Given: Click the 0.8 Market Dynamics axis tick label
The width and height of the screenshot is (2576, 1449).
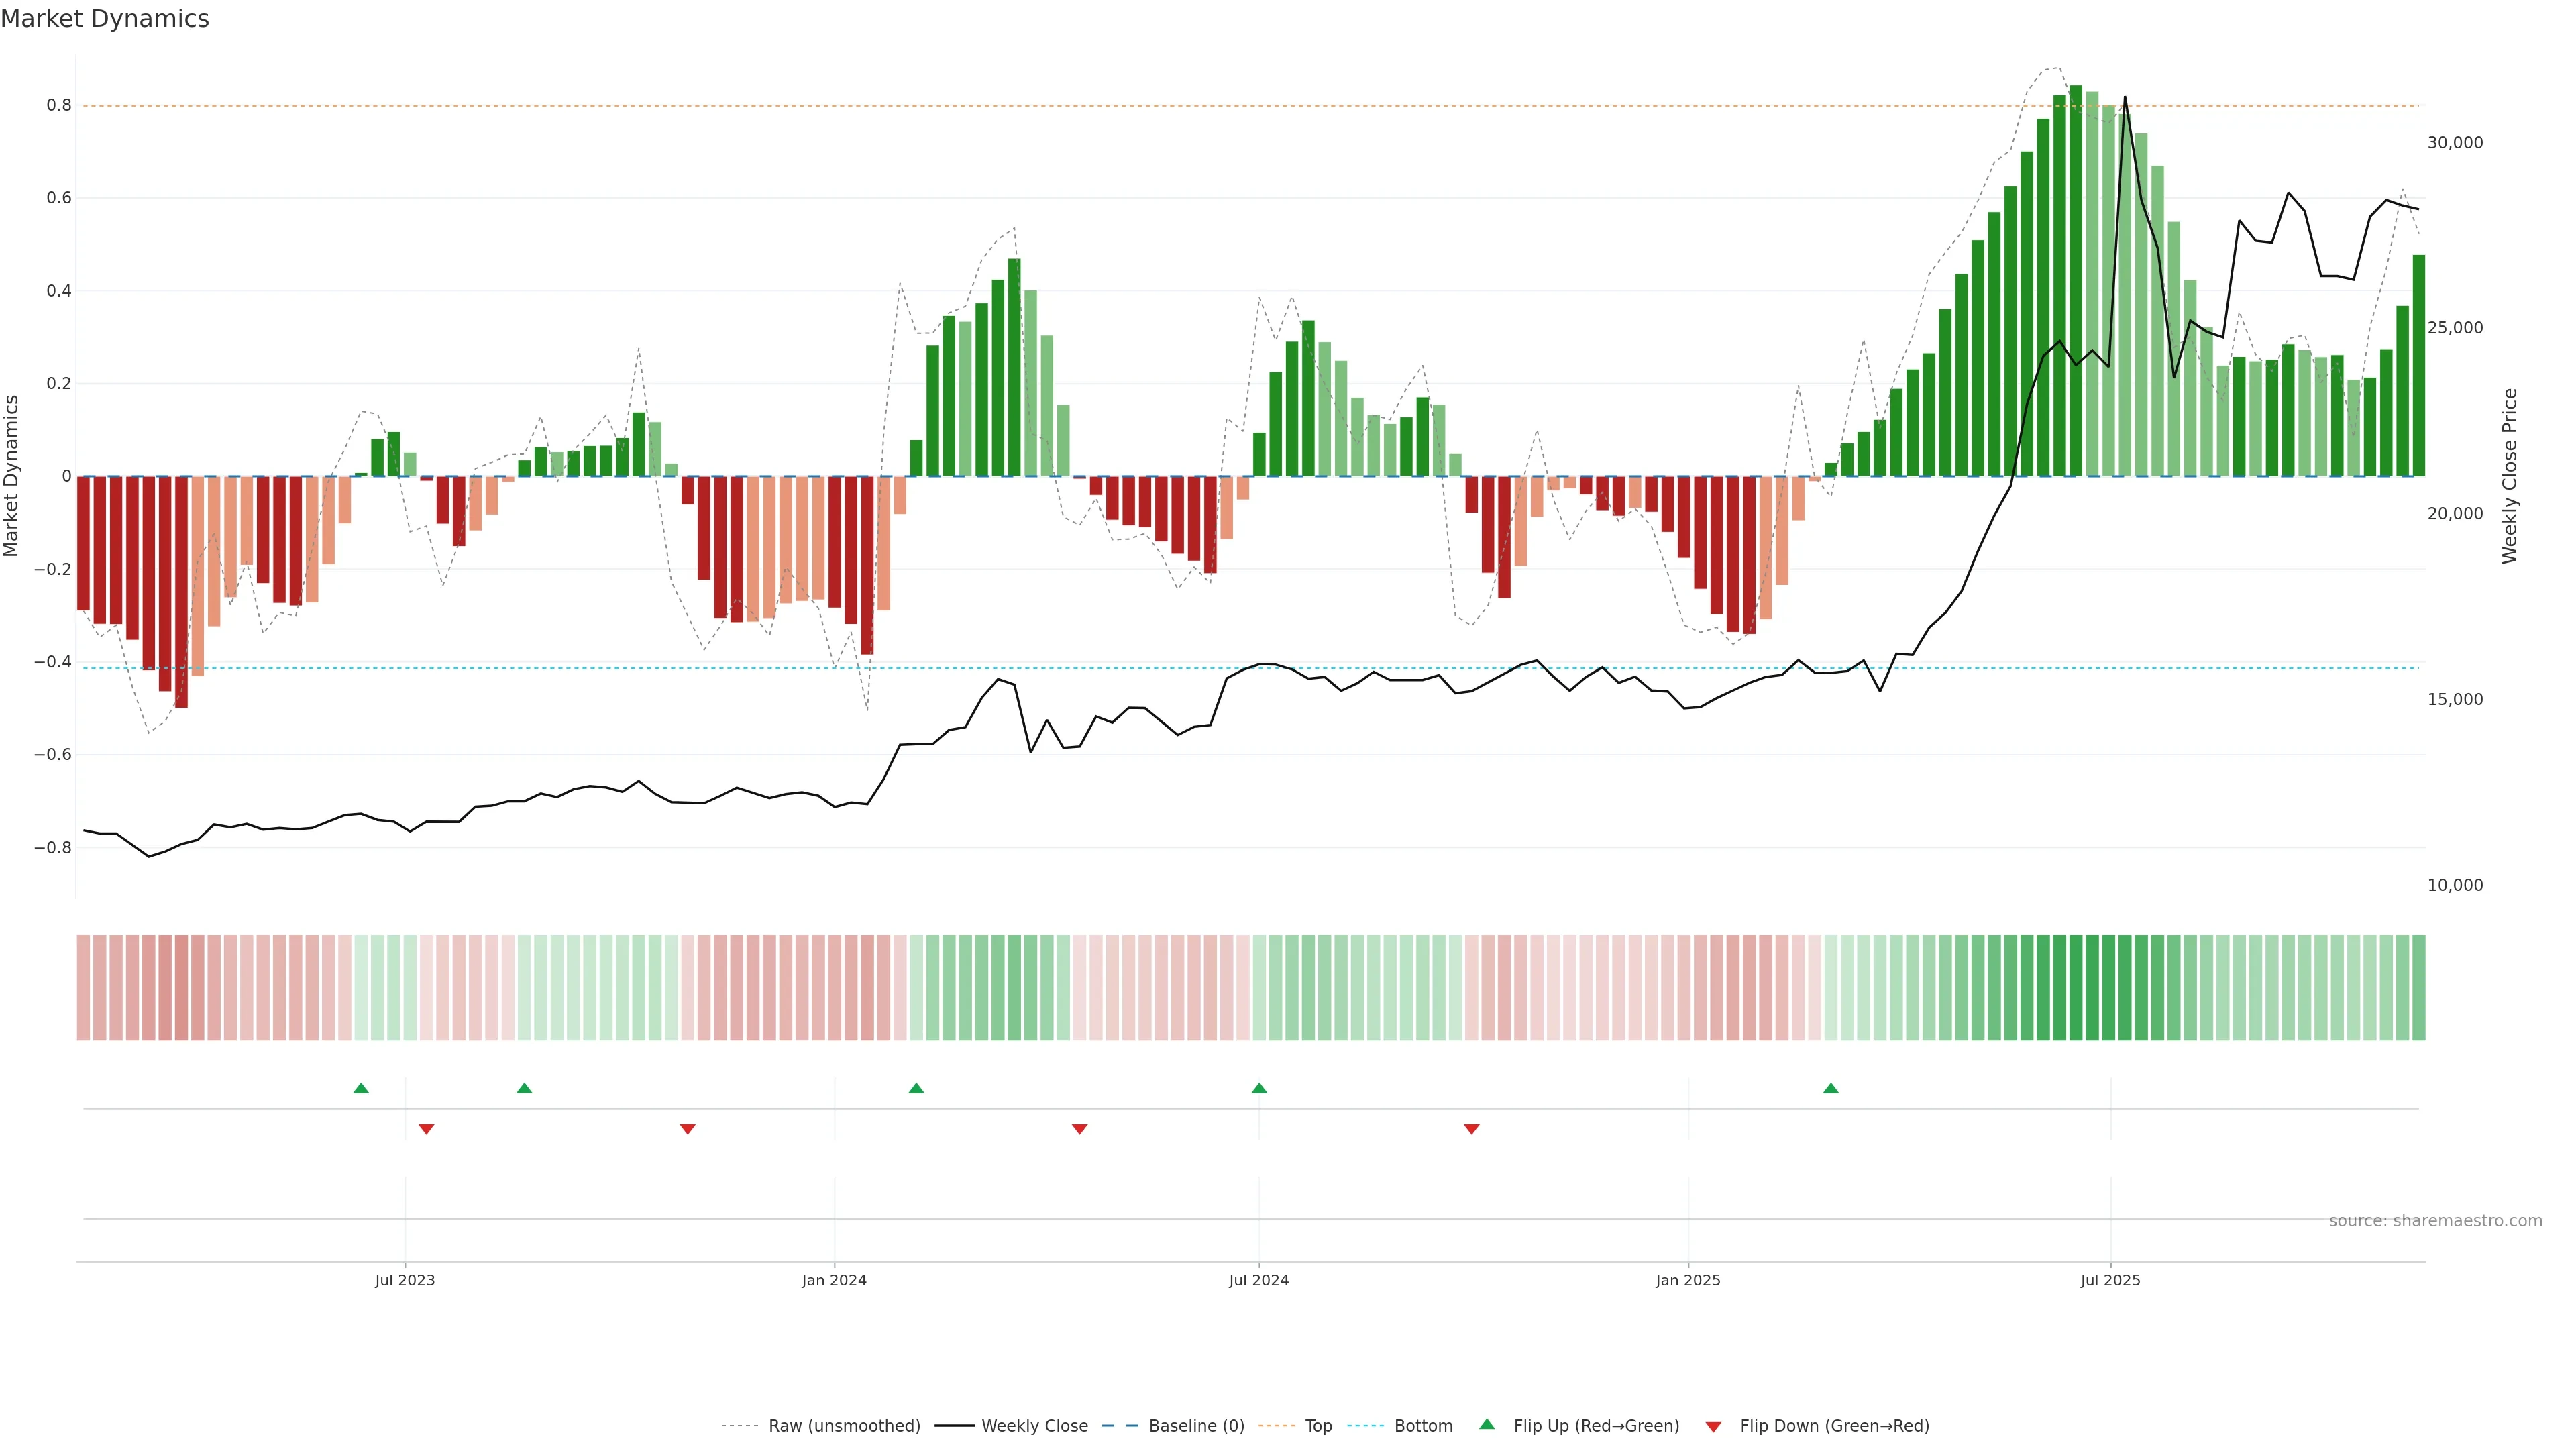Looking at the screenshot, I should point(59,105).
